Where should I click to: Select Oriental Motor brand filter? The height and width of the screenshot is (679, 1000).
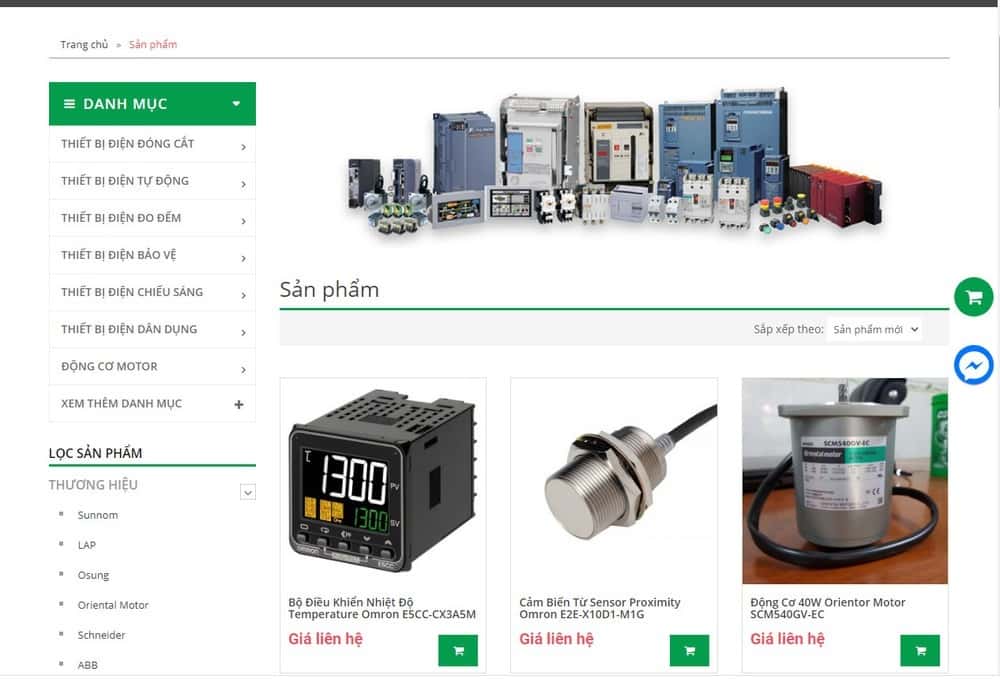tap(113, 605)
